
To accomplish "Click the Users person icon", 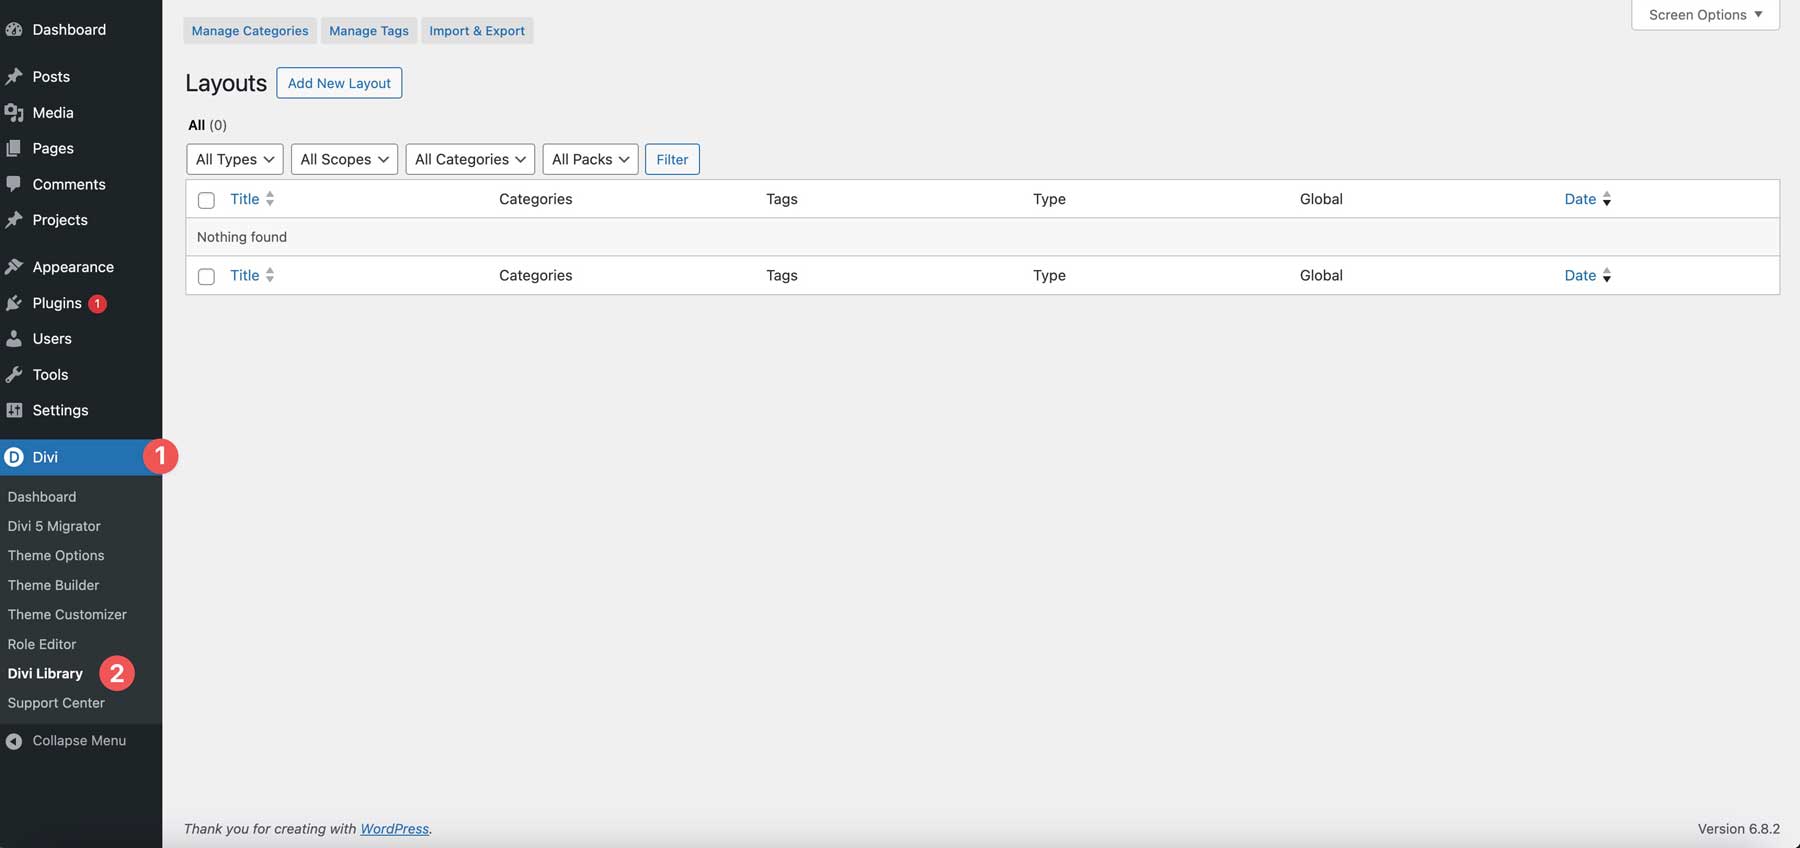I will pyautogui.click(x=14, y=339).
